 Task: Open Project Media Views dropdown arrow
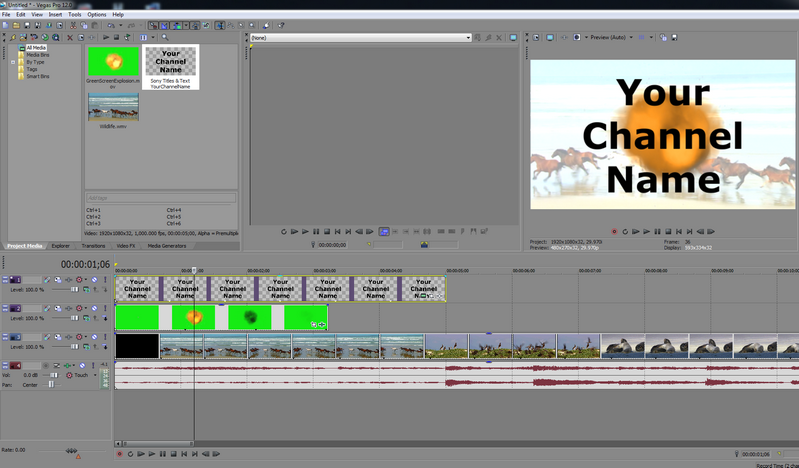(x=153, y=37)
